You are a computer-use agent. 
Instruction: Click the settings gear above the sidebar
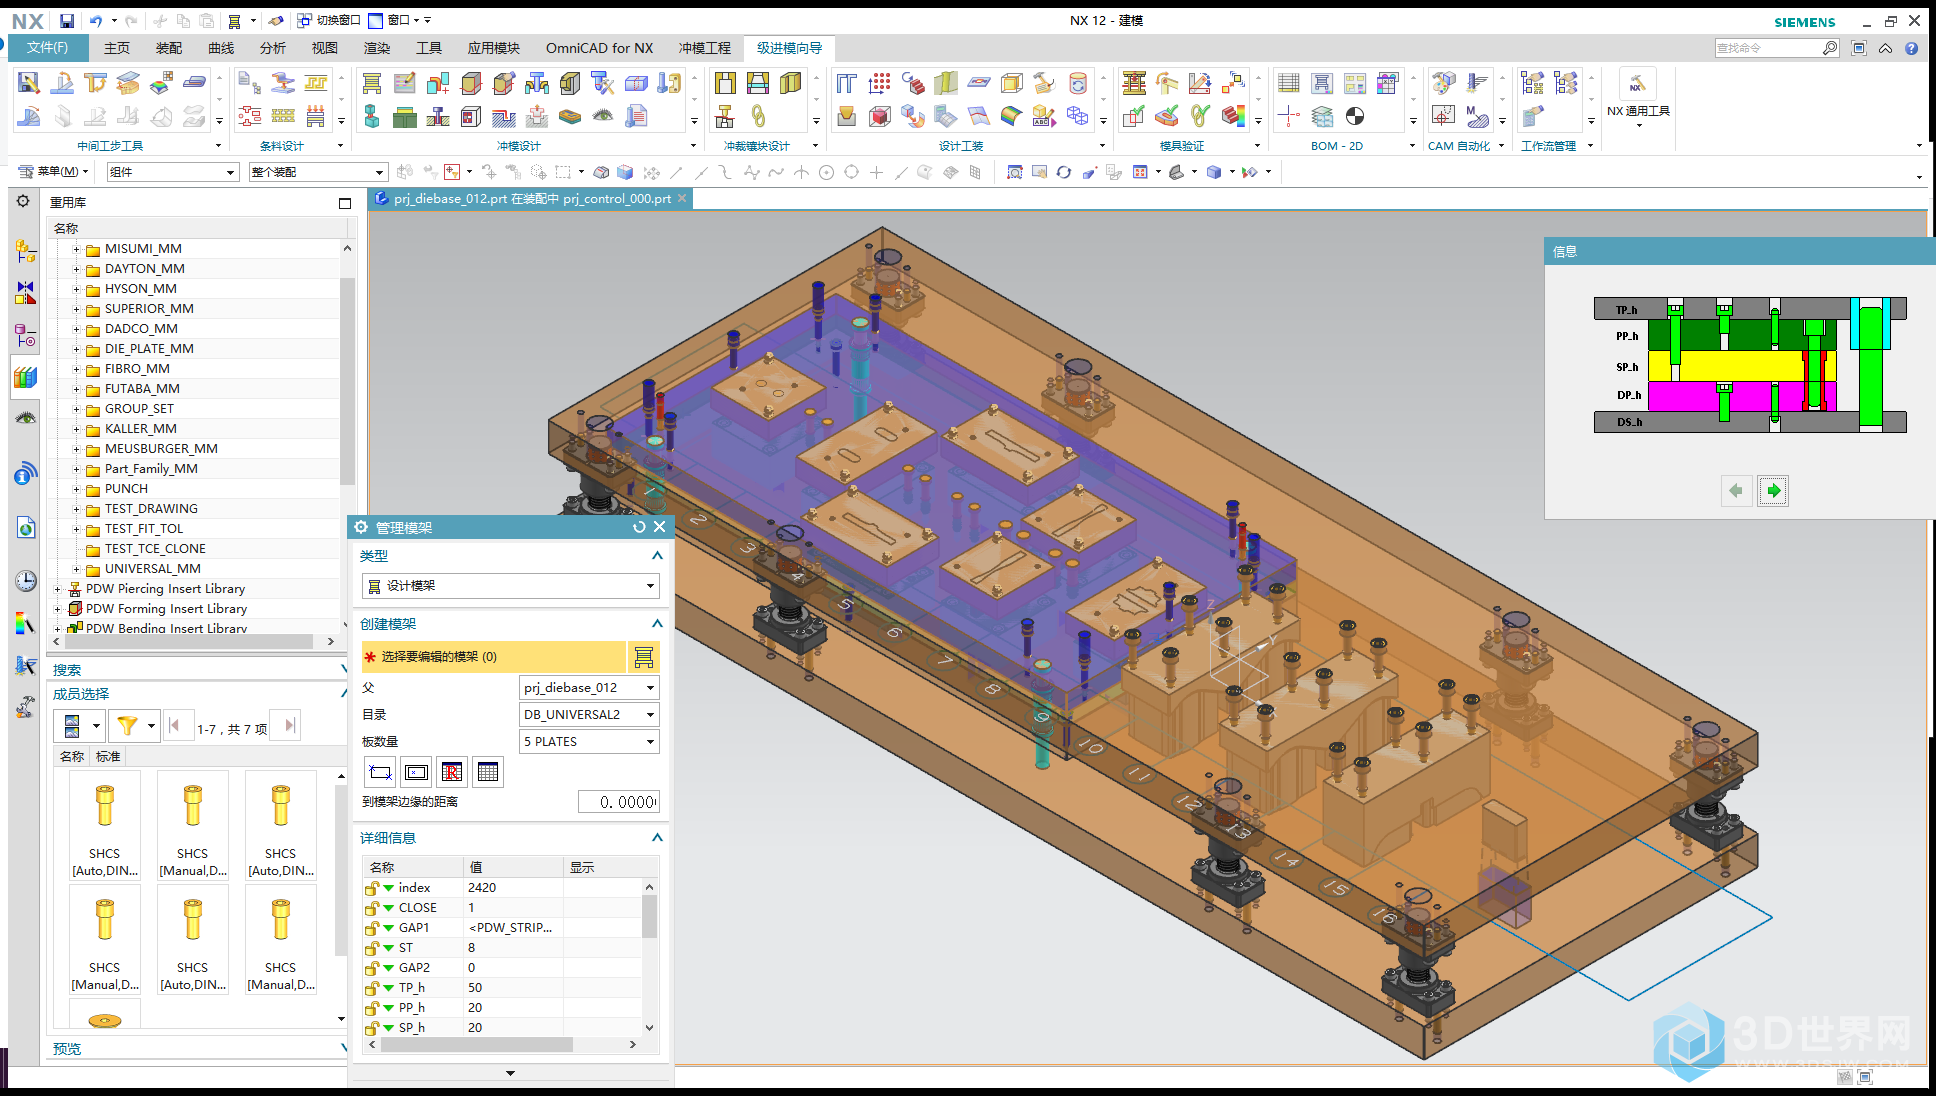(x=23, y=201)
